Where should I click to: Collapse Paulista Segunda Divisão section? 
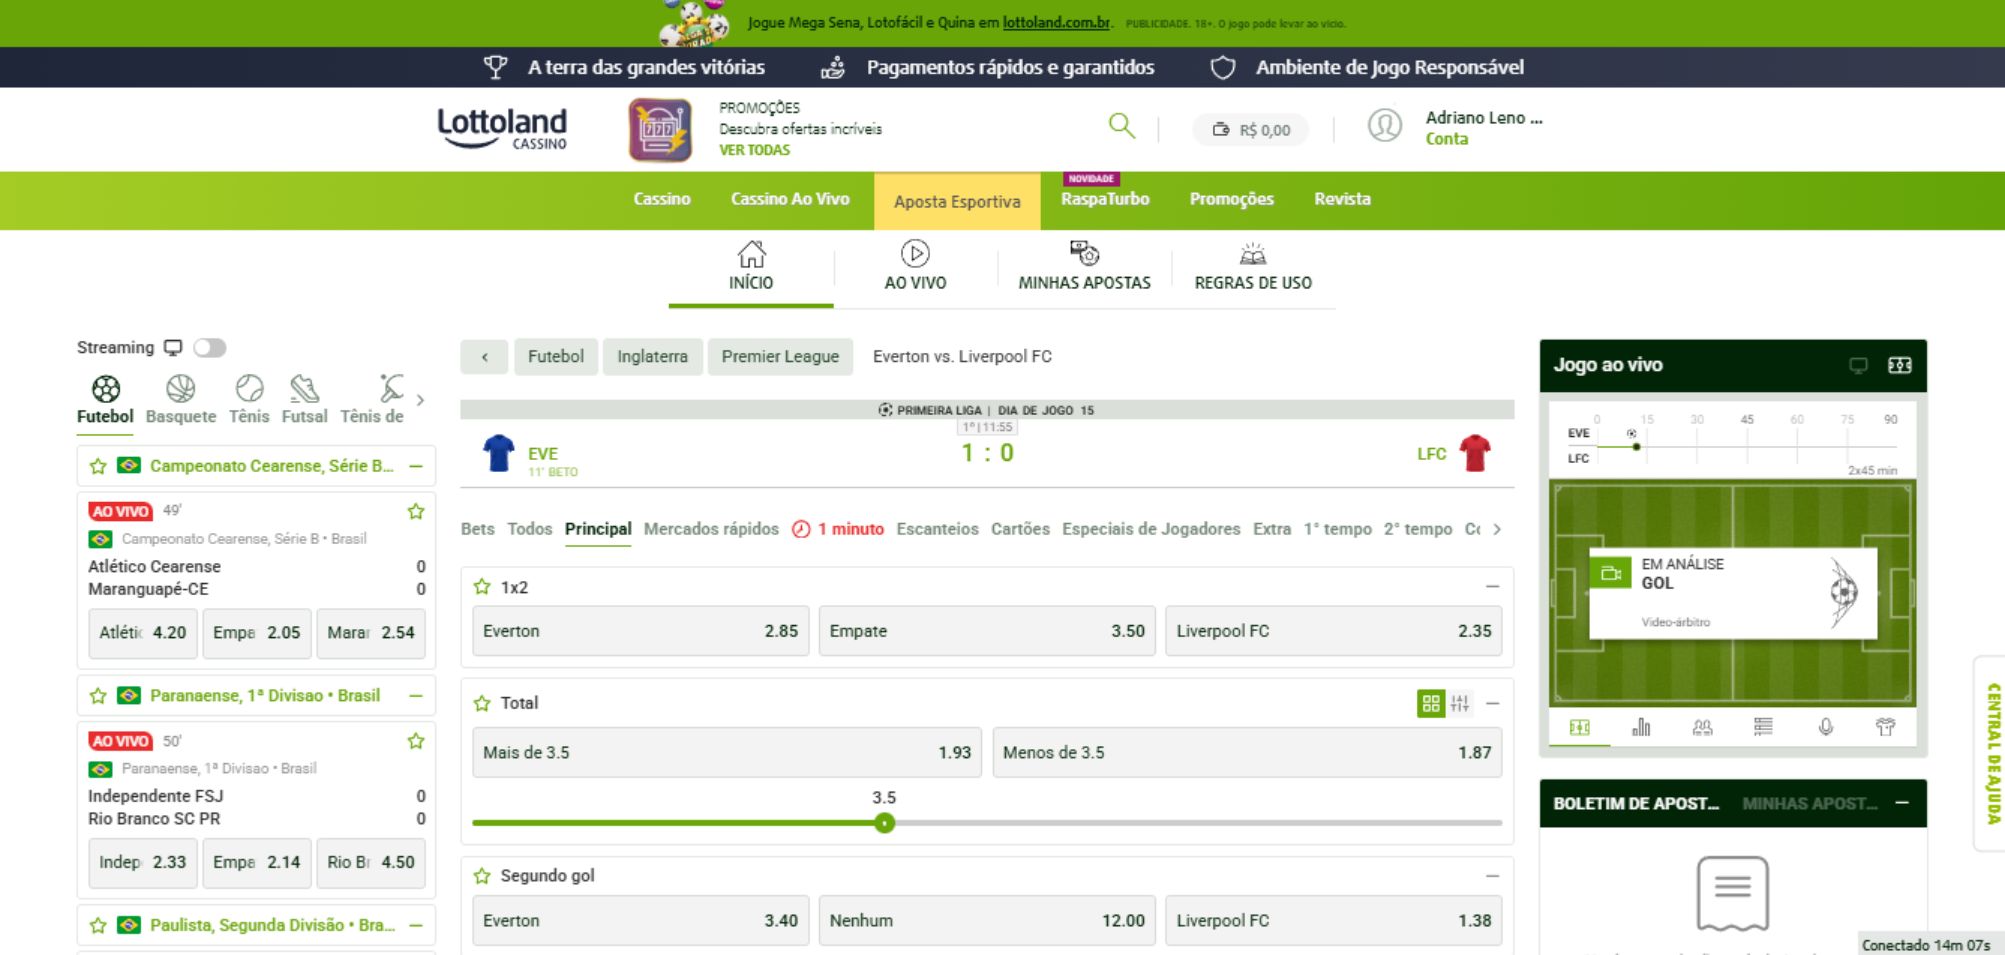pyautogui.click(x=416, y=926)
